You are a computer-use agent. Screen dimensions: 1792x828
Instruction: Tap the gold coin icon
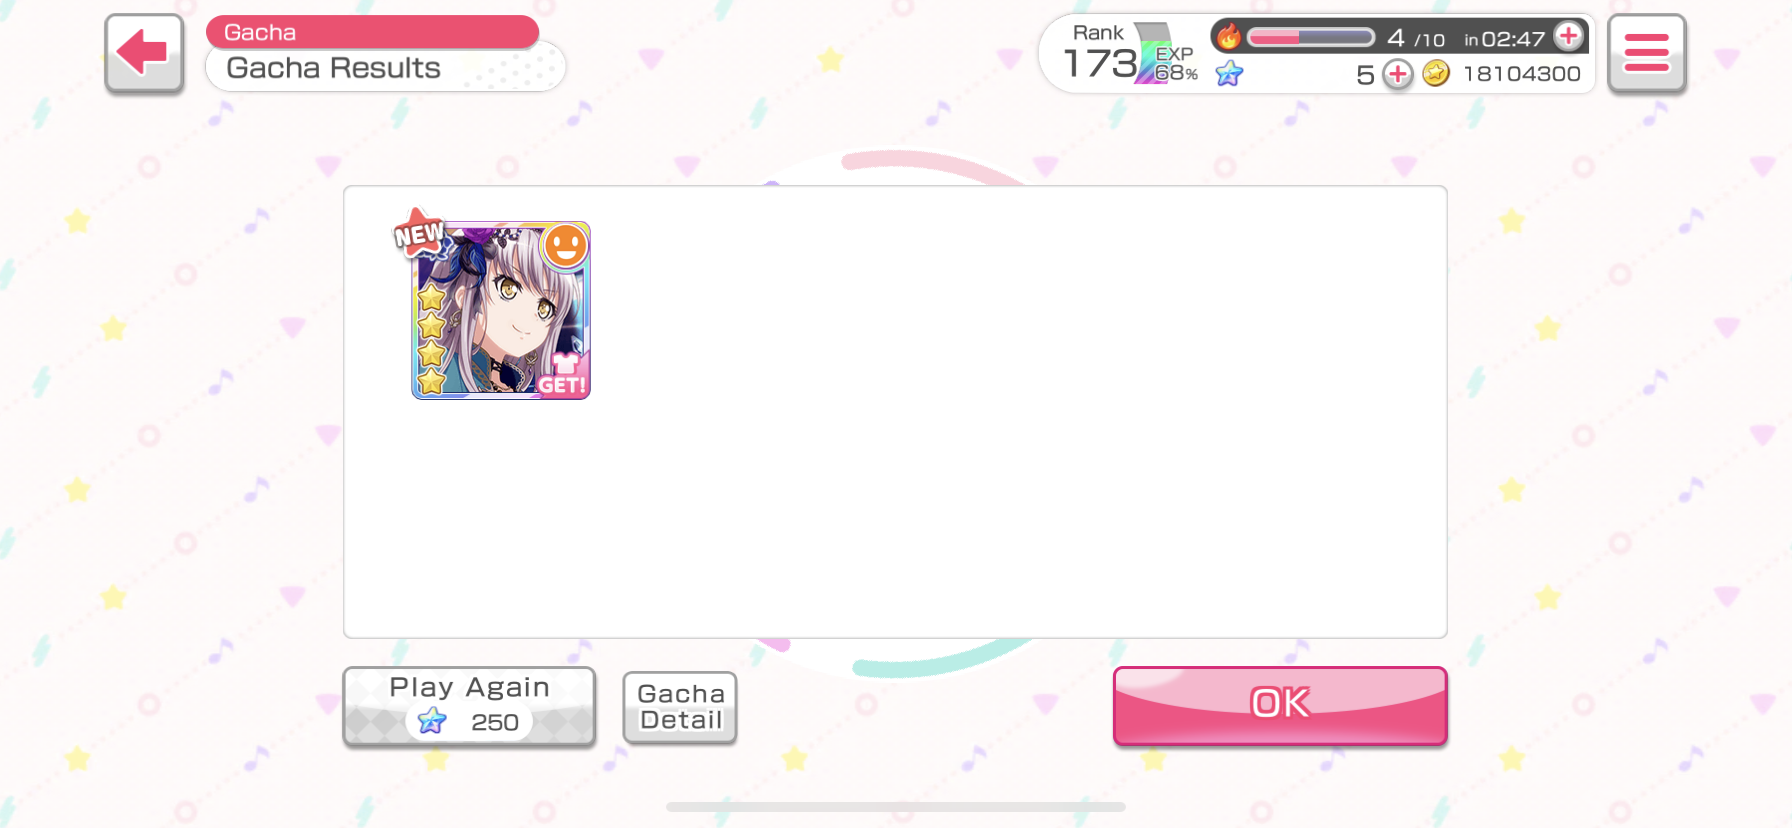pyautogui.click(x=1436, y=73)
